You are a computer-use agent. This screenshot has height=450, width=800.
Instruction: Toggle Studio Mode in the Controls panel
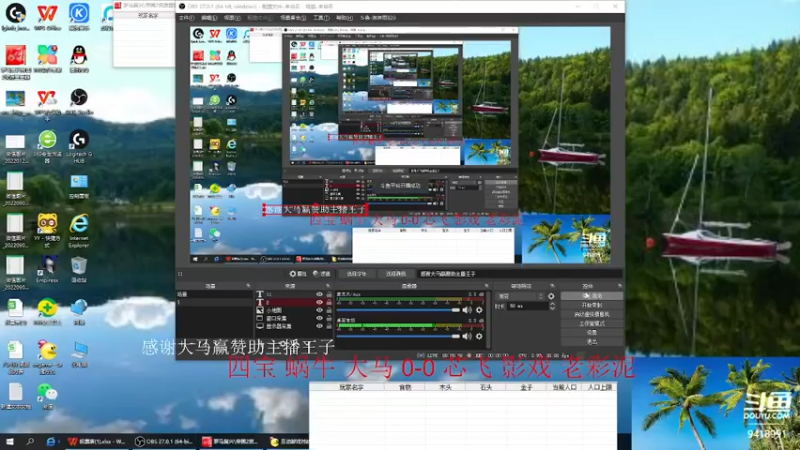click(x=592, y=323)
